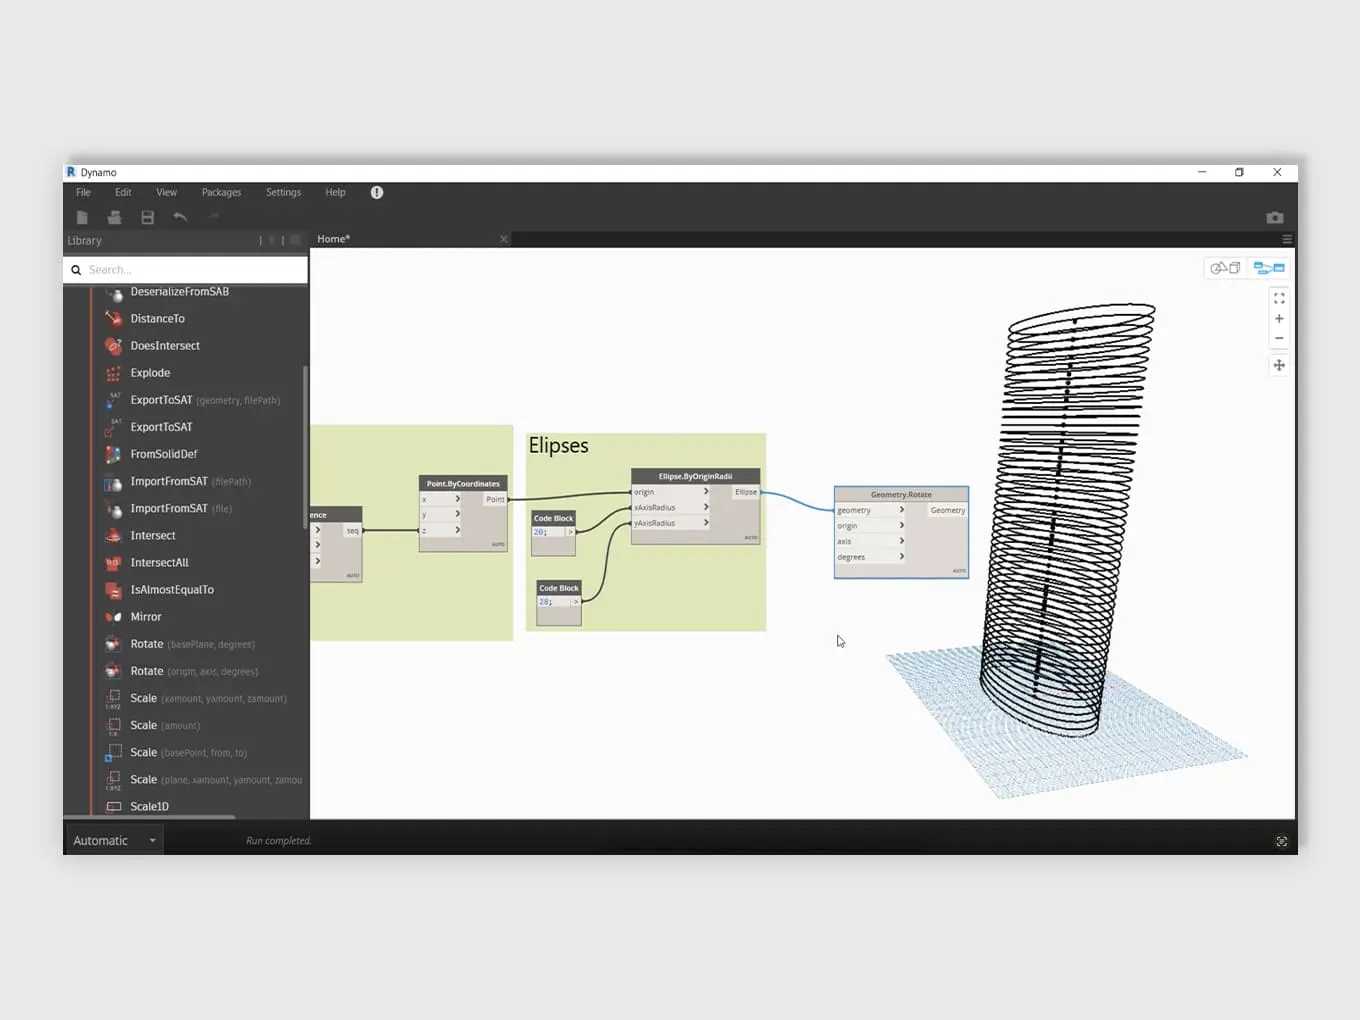This screenshot has width=1360, height=1020.
Task: Open the workspace tabs hamburger menu
Action: [1287, 240]
